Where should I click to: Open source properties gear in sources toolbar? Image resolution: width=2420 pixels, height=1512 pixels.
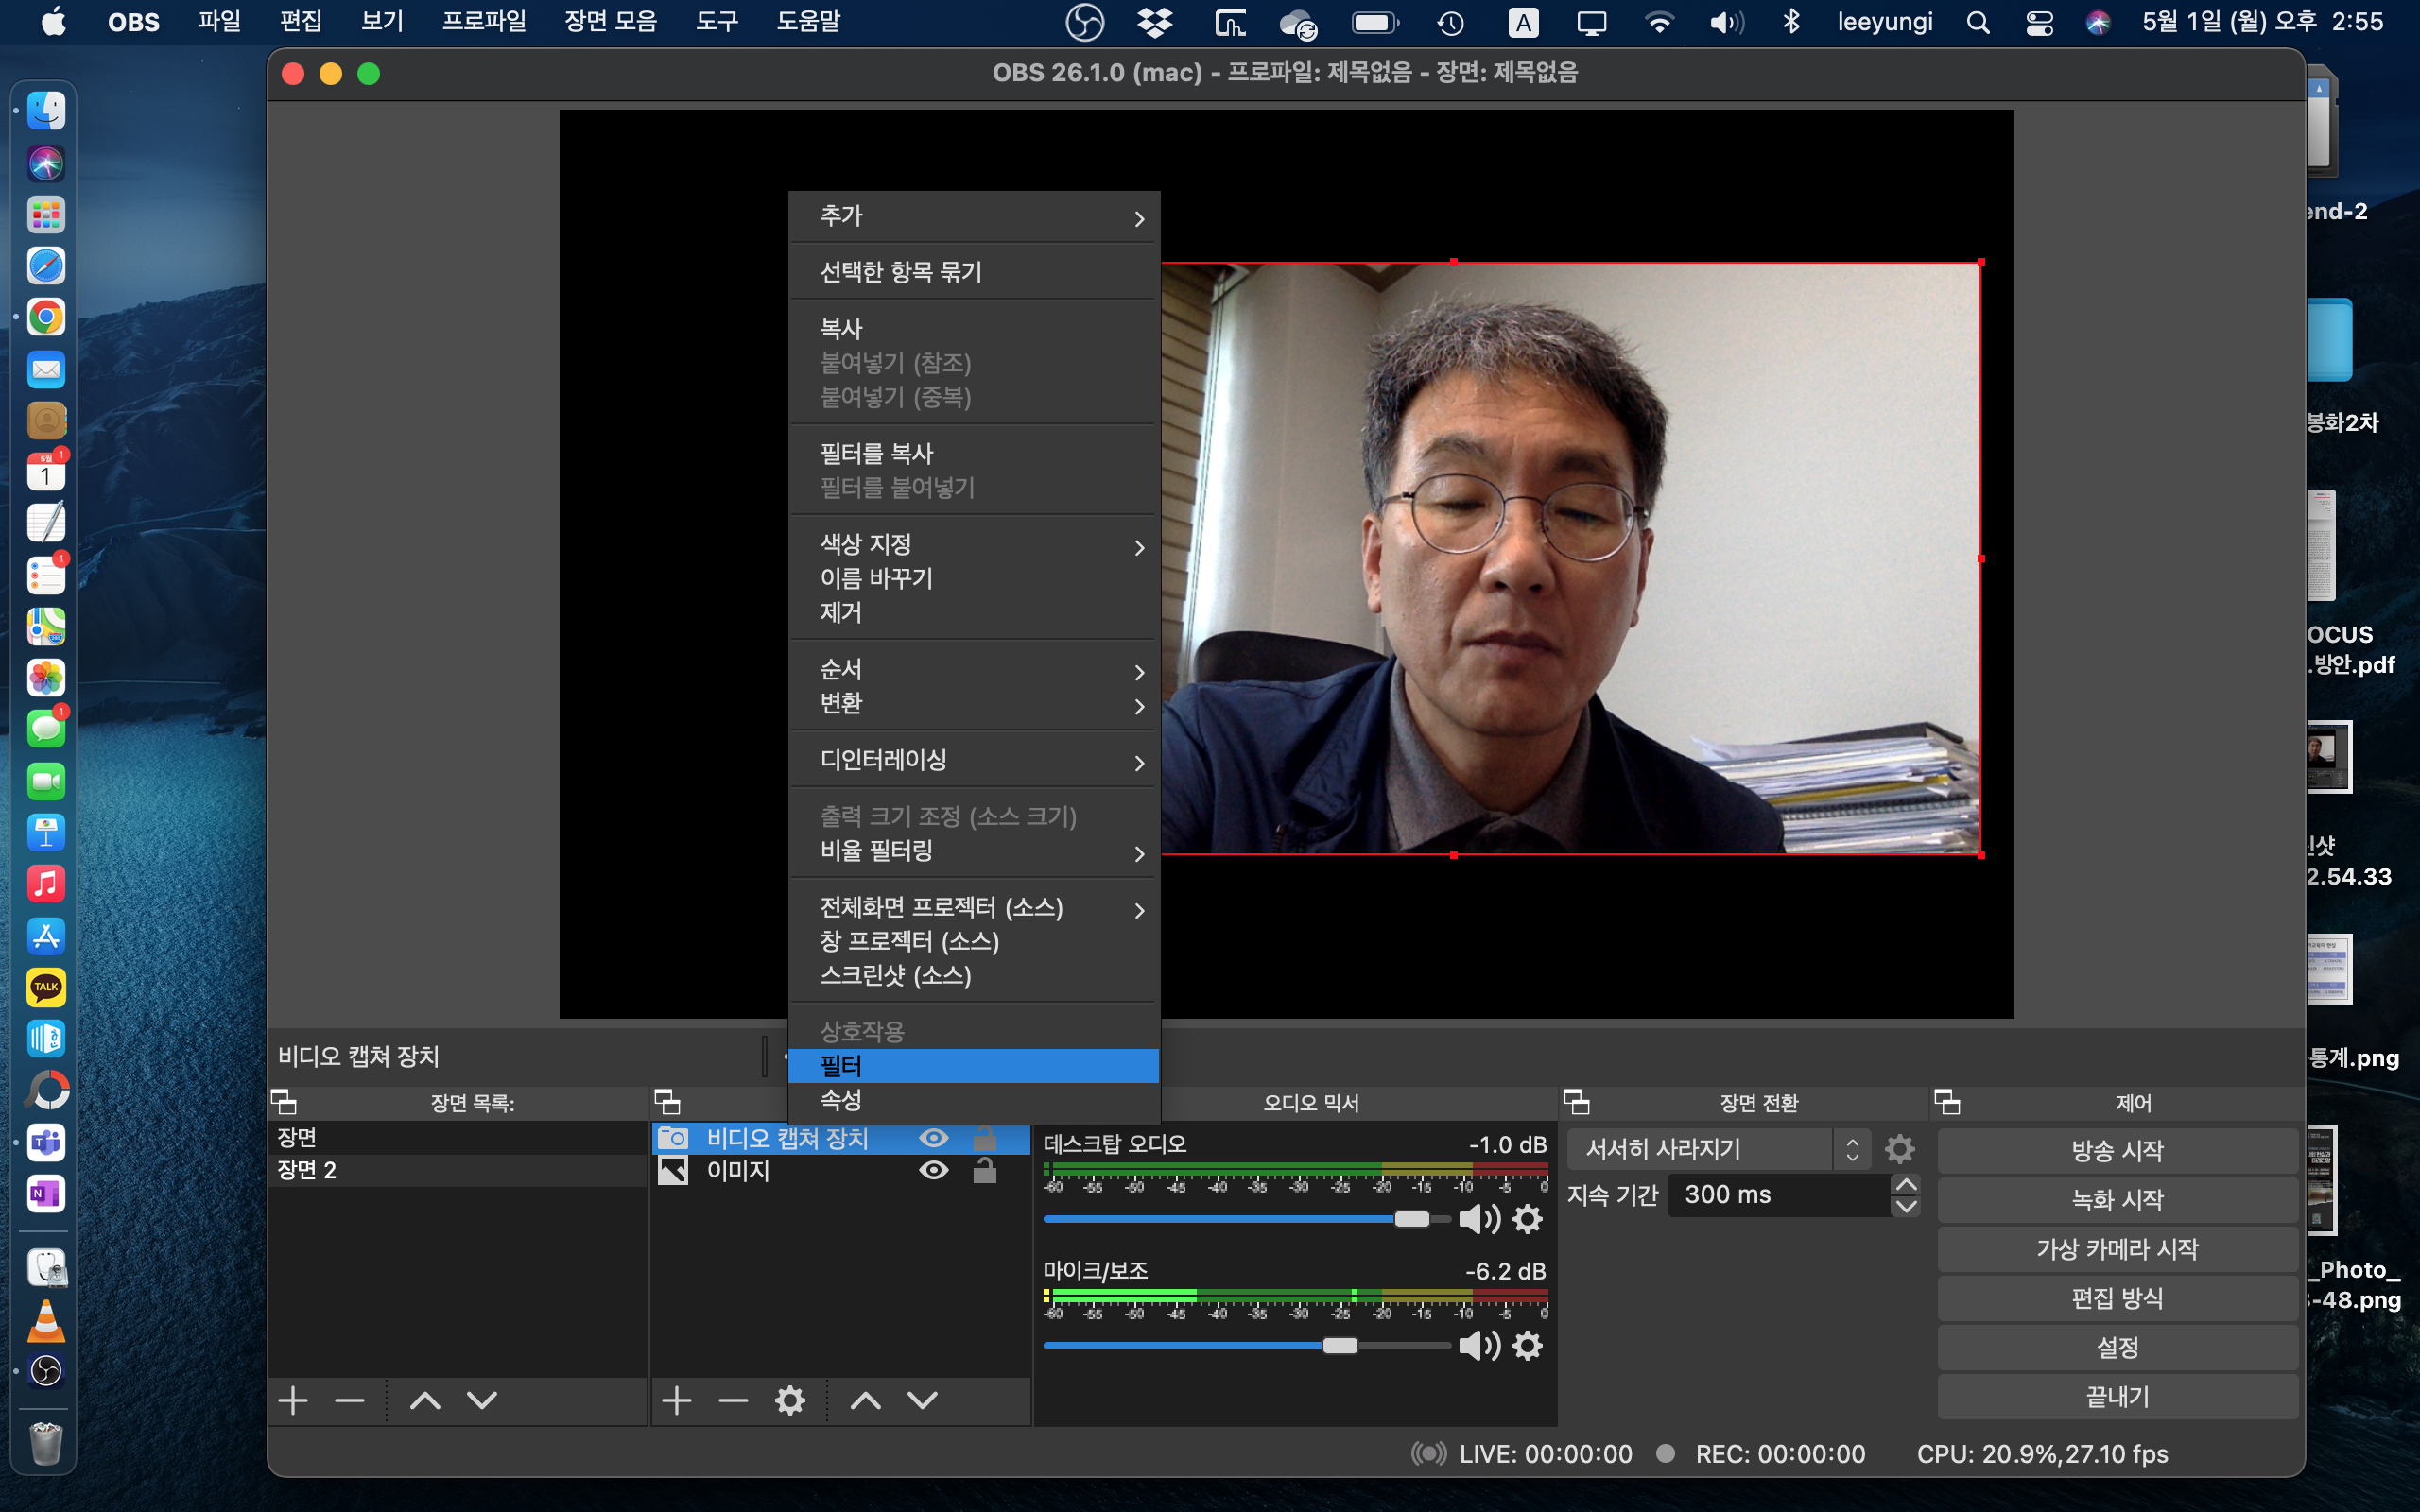click(x=790, y=1401)
